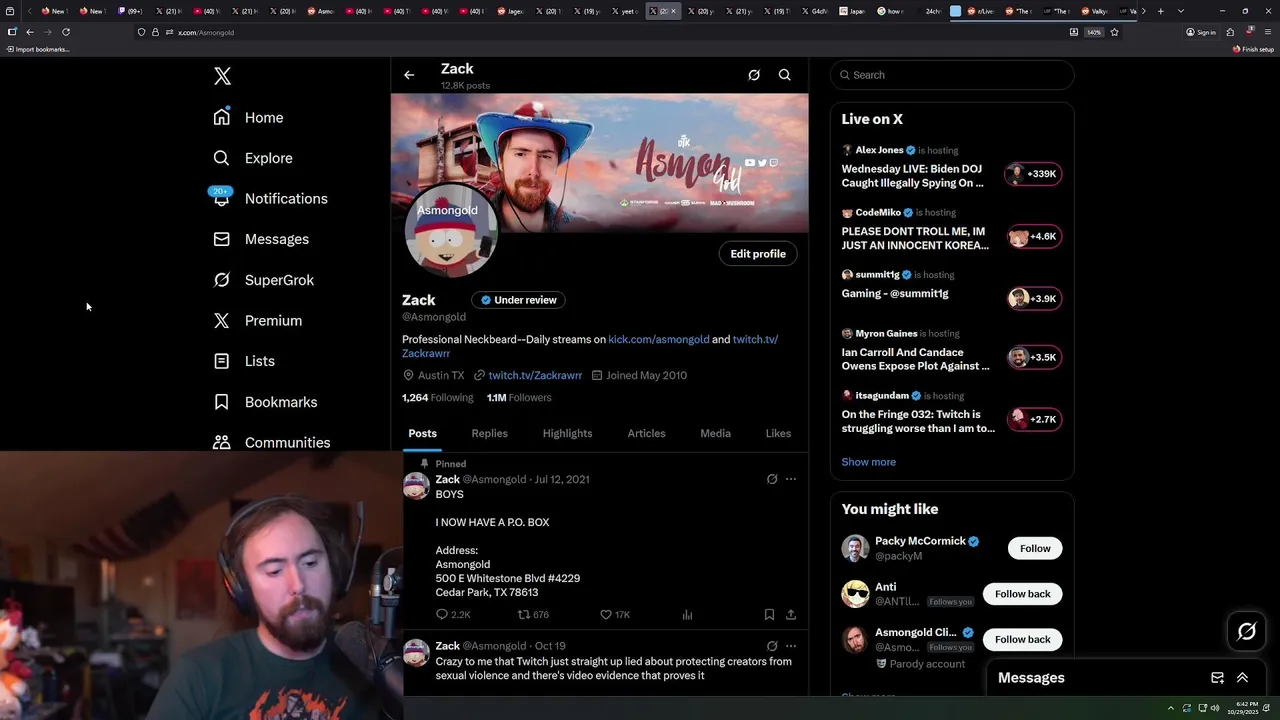The width and height of the screenshot is (1280, 720).
Task: Select the Posts tab
Action: (x=422, y=433)
